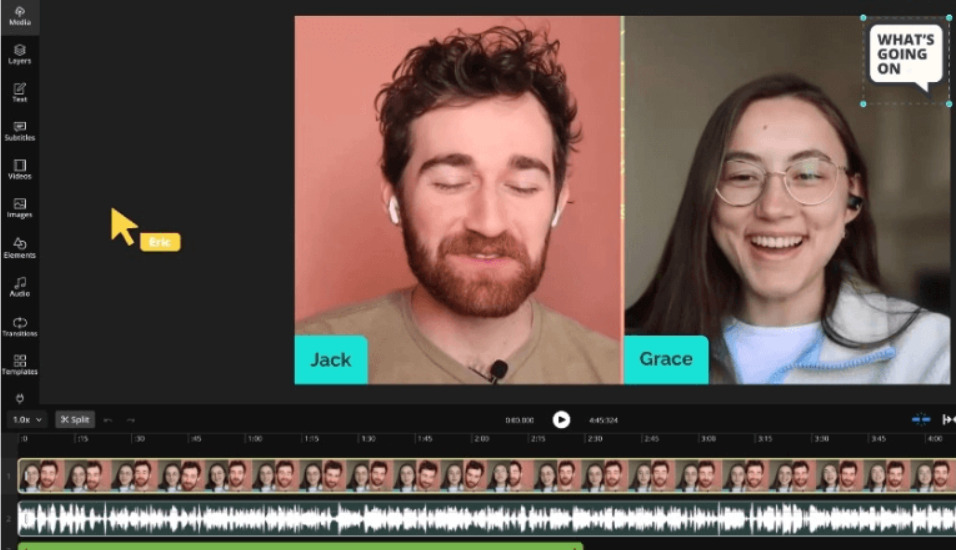Select the "What's Going On" speech bubble
Image resolution: width=956 pixels, height=550 pixels.
point(905,60)
